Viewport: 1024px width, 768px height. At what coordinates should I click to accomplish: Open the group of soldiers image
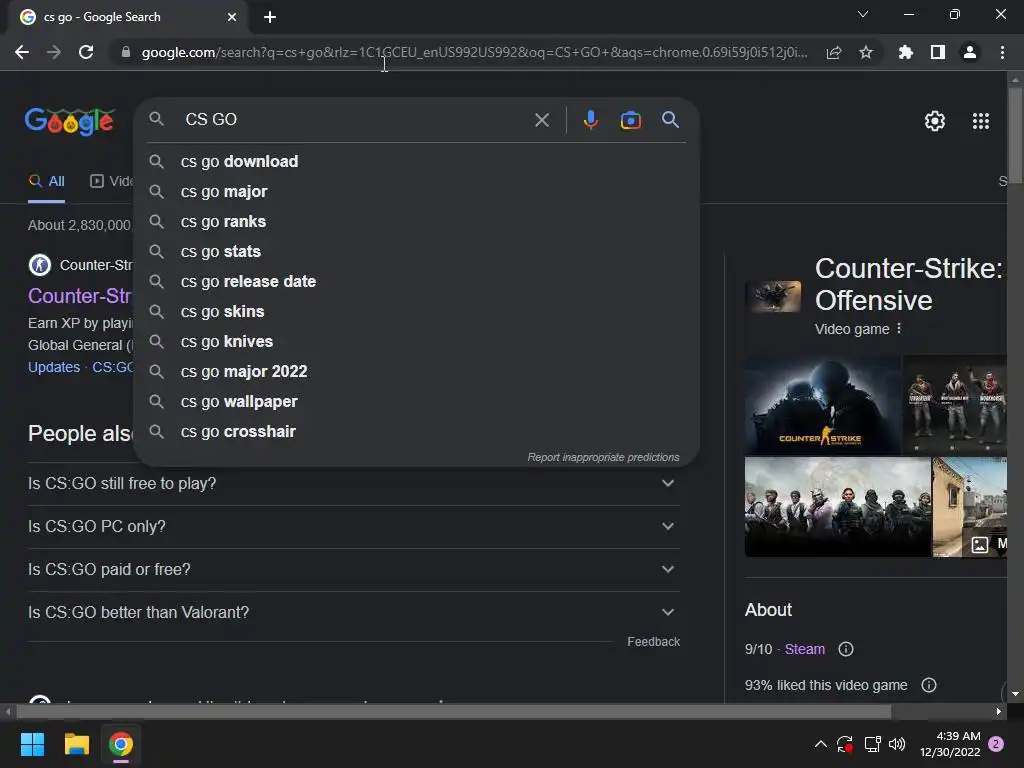837,507
